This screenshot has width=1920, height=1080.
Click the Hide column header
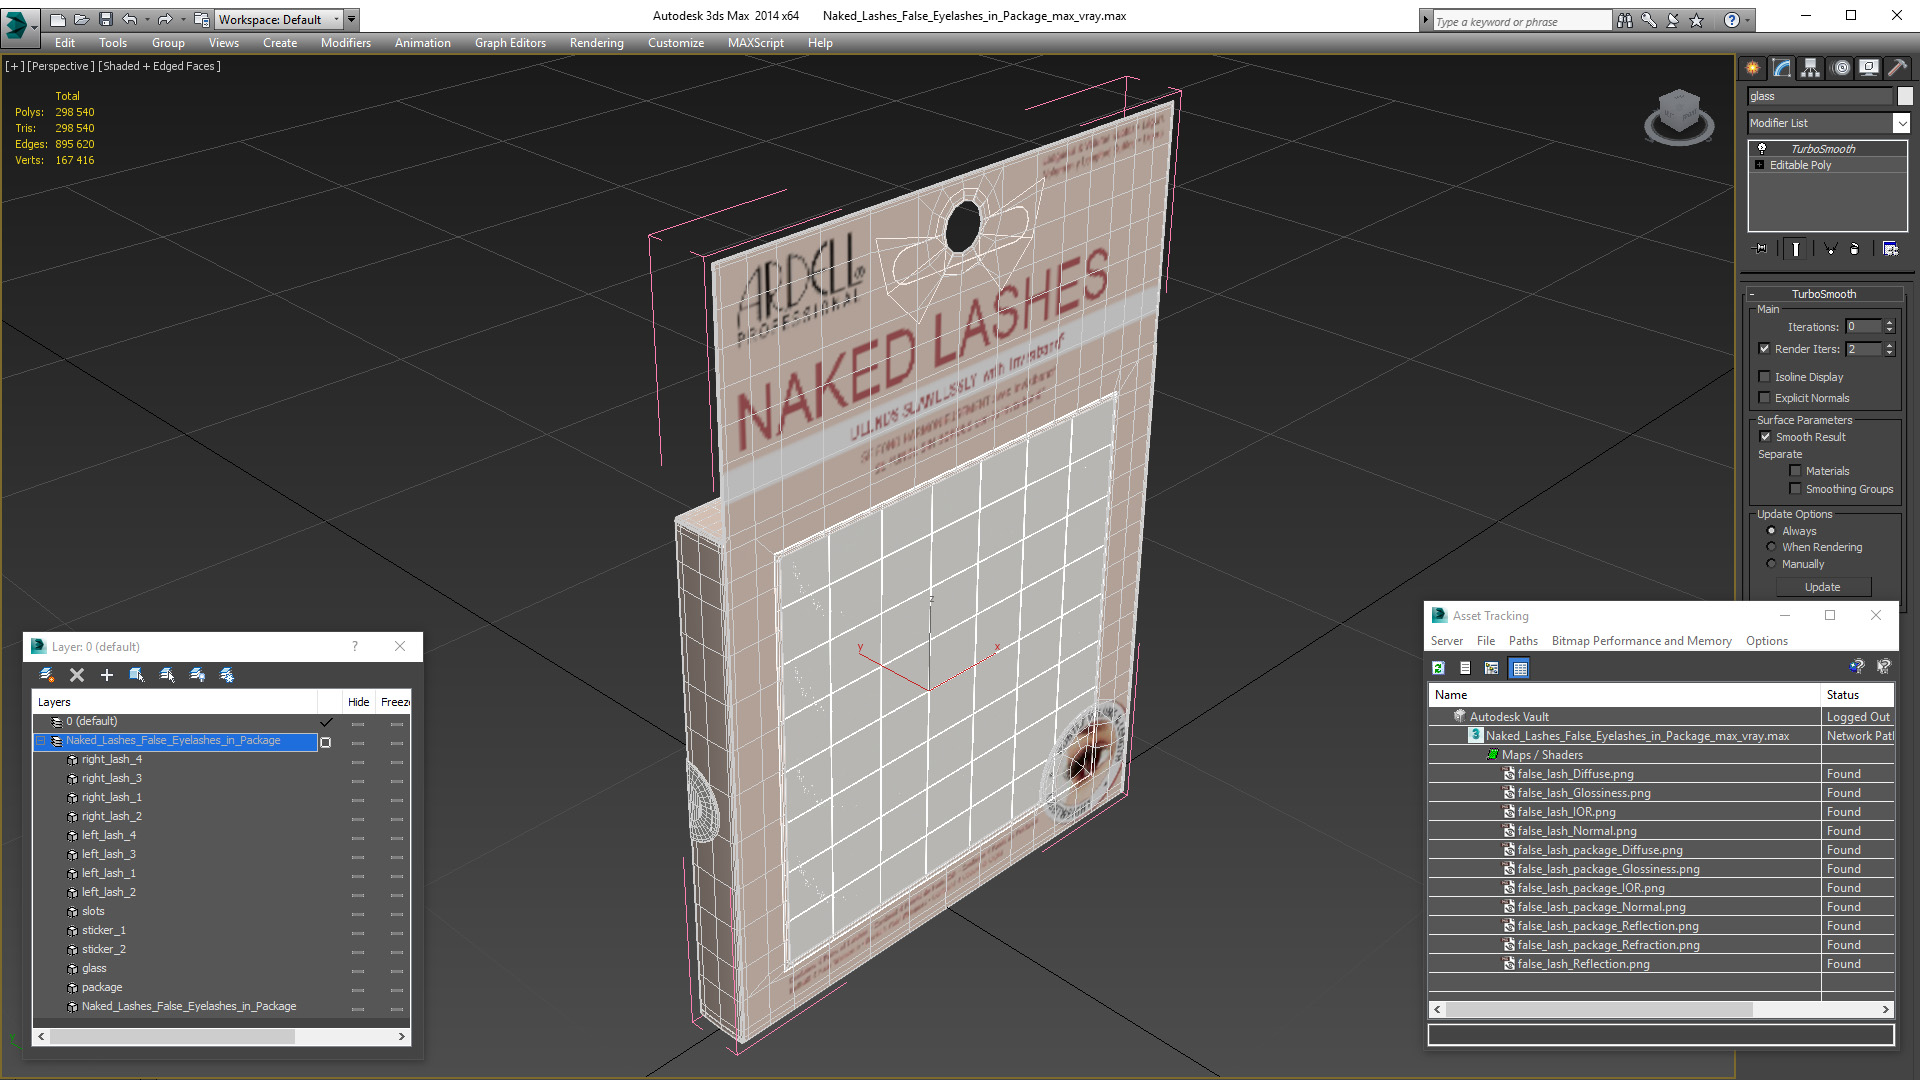(x=358, y=702)
